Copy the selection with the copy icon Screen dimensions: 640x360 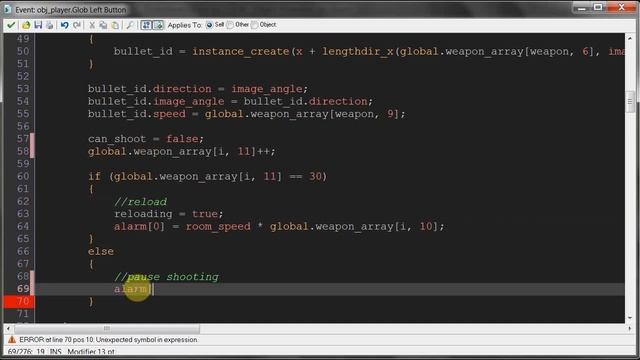pyautogui.click(x=103, y=25)
